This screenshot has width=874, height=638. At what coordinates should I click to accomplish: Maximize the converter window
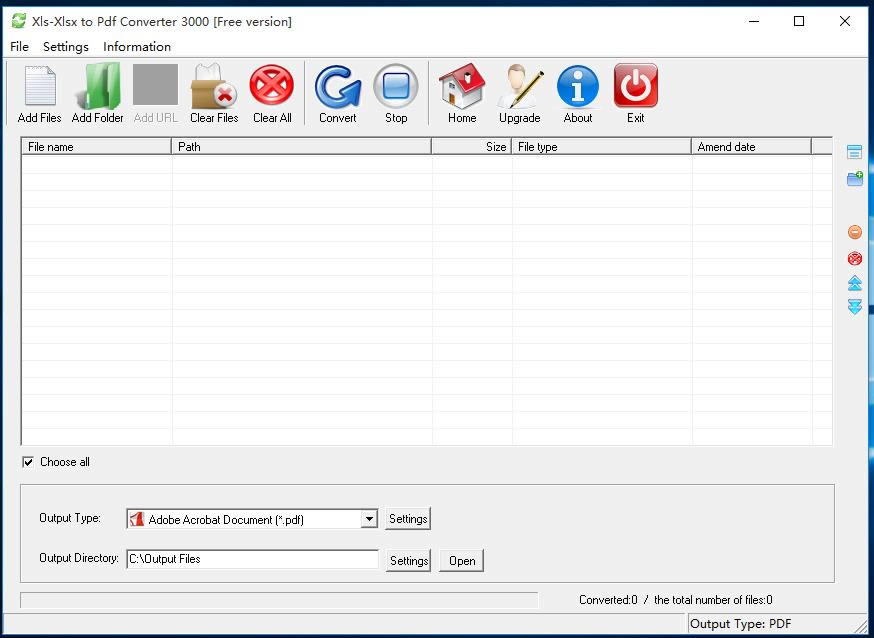point(799,21)
